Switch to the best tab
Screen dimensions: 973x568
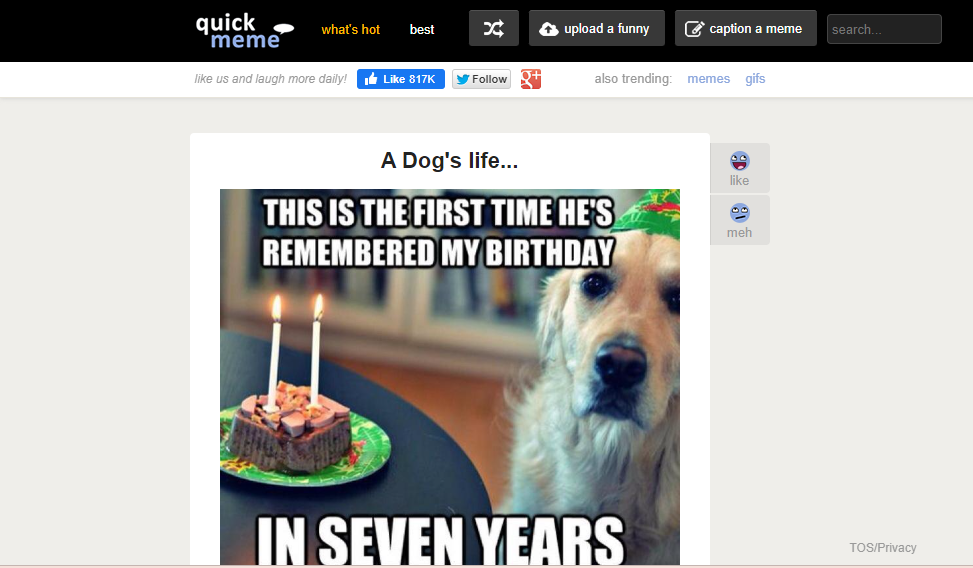pos(422,29)
